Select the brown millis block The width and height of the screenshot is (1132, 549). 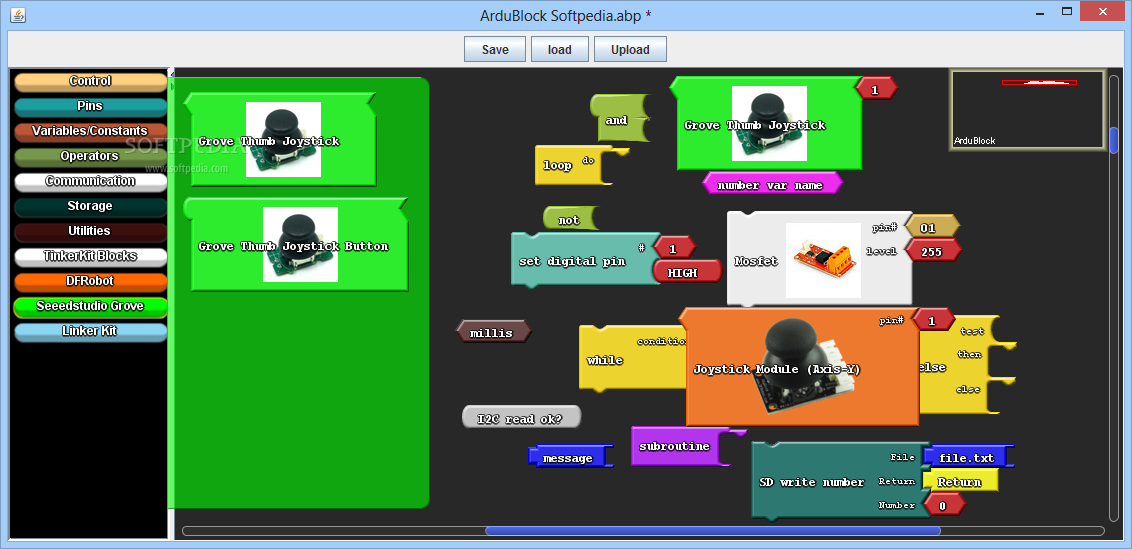[493, 332]
